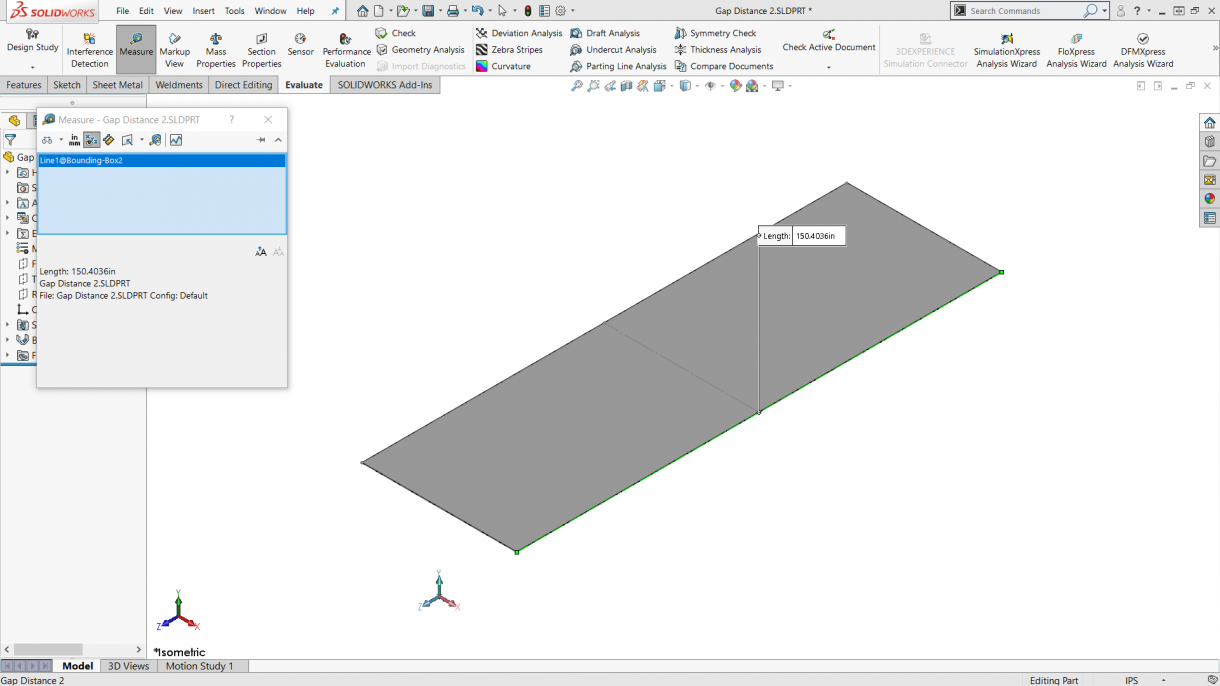This screenshot has width=1220, height=686.
Task: Open Geometry Analysis
Action: tap(420, 50)
